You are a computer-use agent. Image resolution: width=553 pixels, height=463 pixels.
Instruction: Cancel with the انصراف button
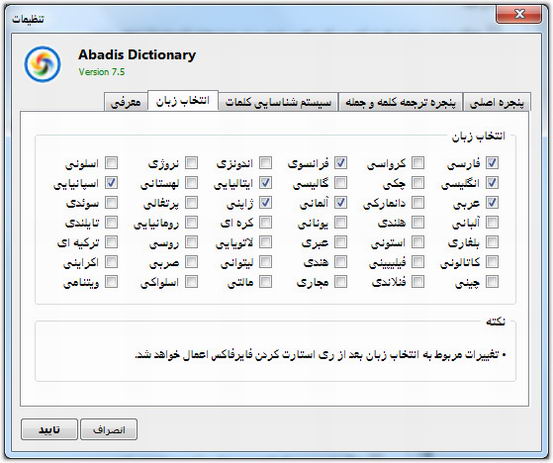[109, 430]
